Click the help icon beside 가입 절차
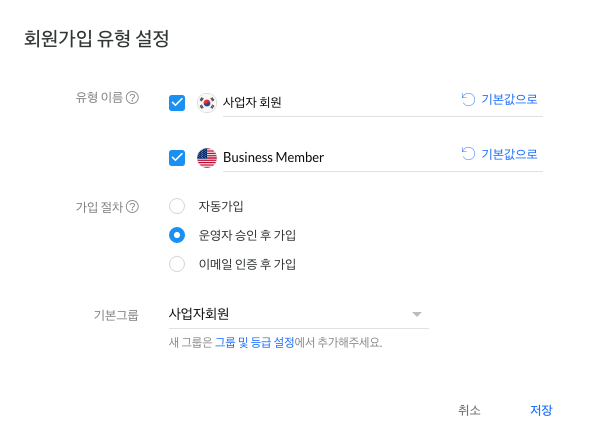 (132, 207)
